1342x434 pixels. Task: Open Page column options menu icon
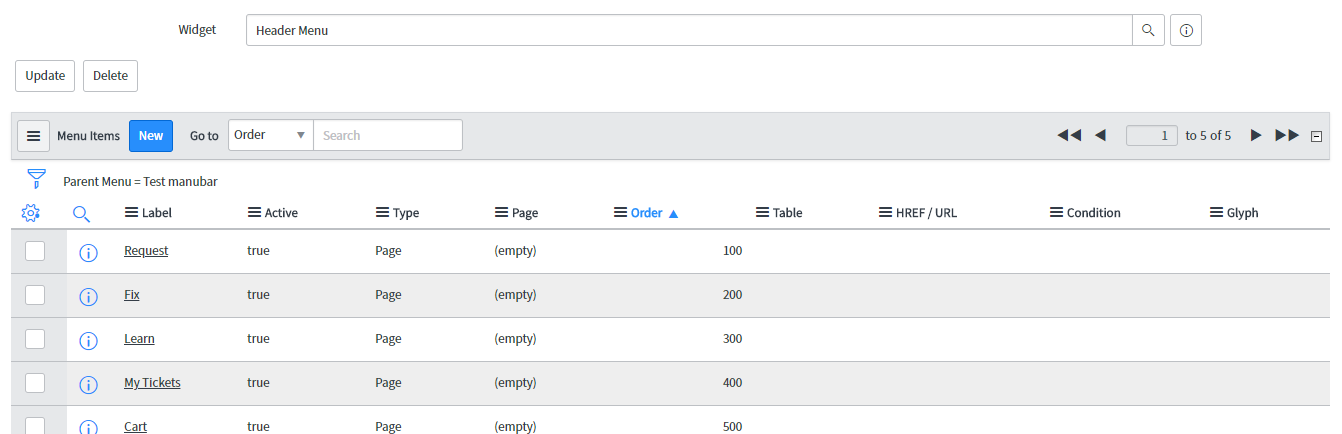coord(502,212)
